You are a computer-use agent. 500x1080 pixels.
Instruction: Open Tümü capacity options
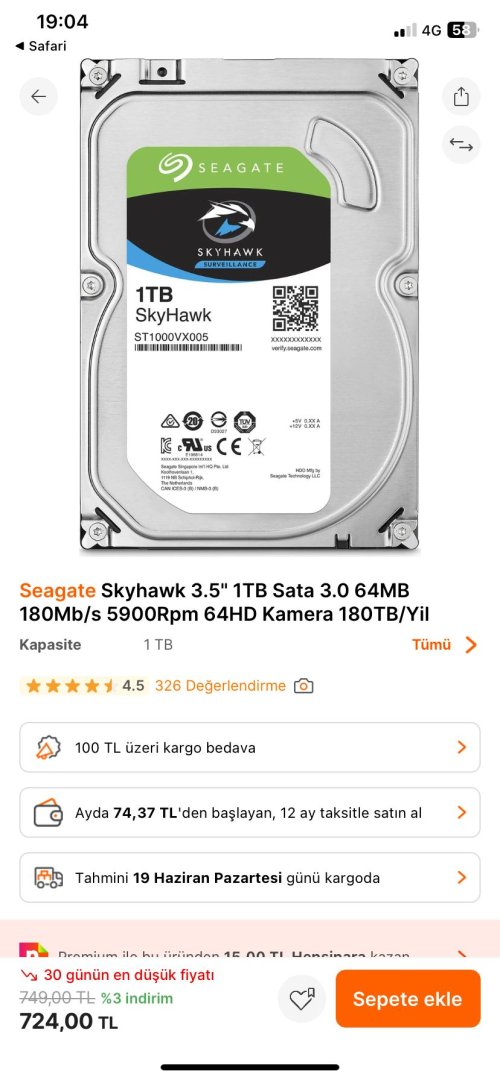(445, 645)
